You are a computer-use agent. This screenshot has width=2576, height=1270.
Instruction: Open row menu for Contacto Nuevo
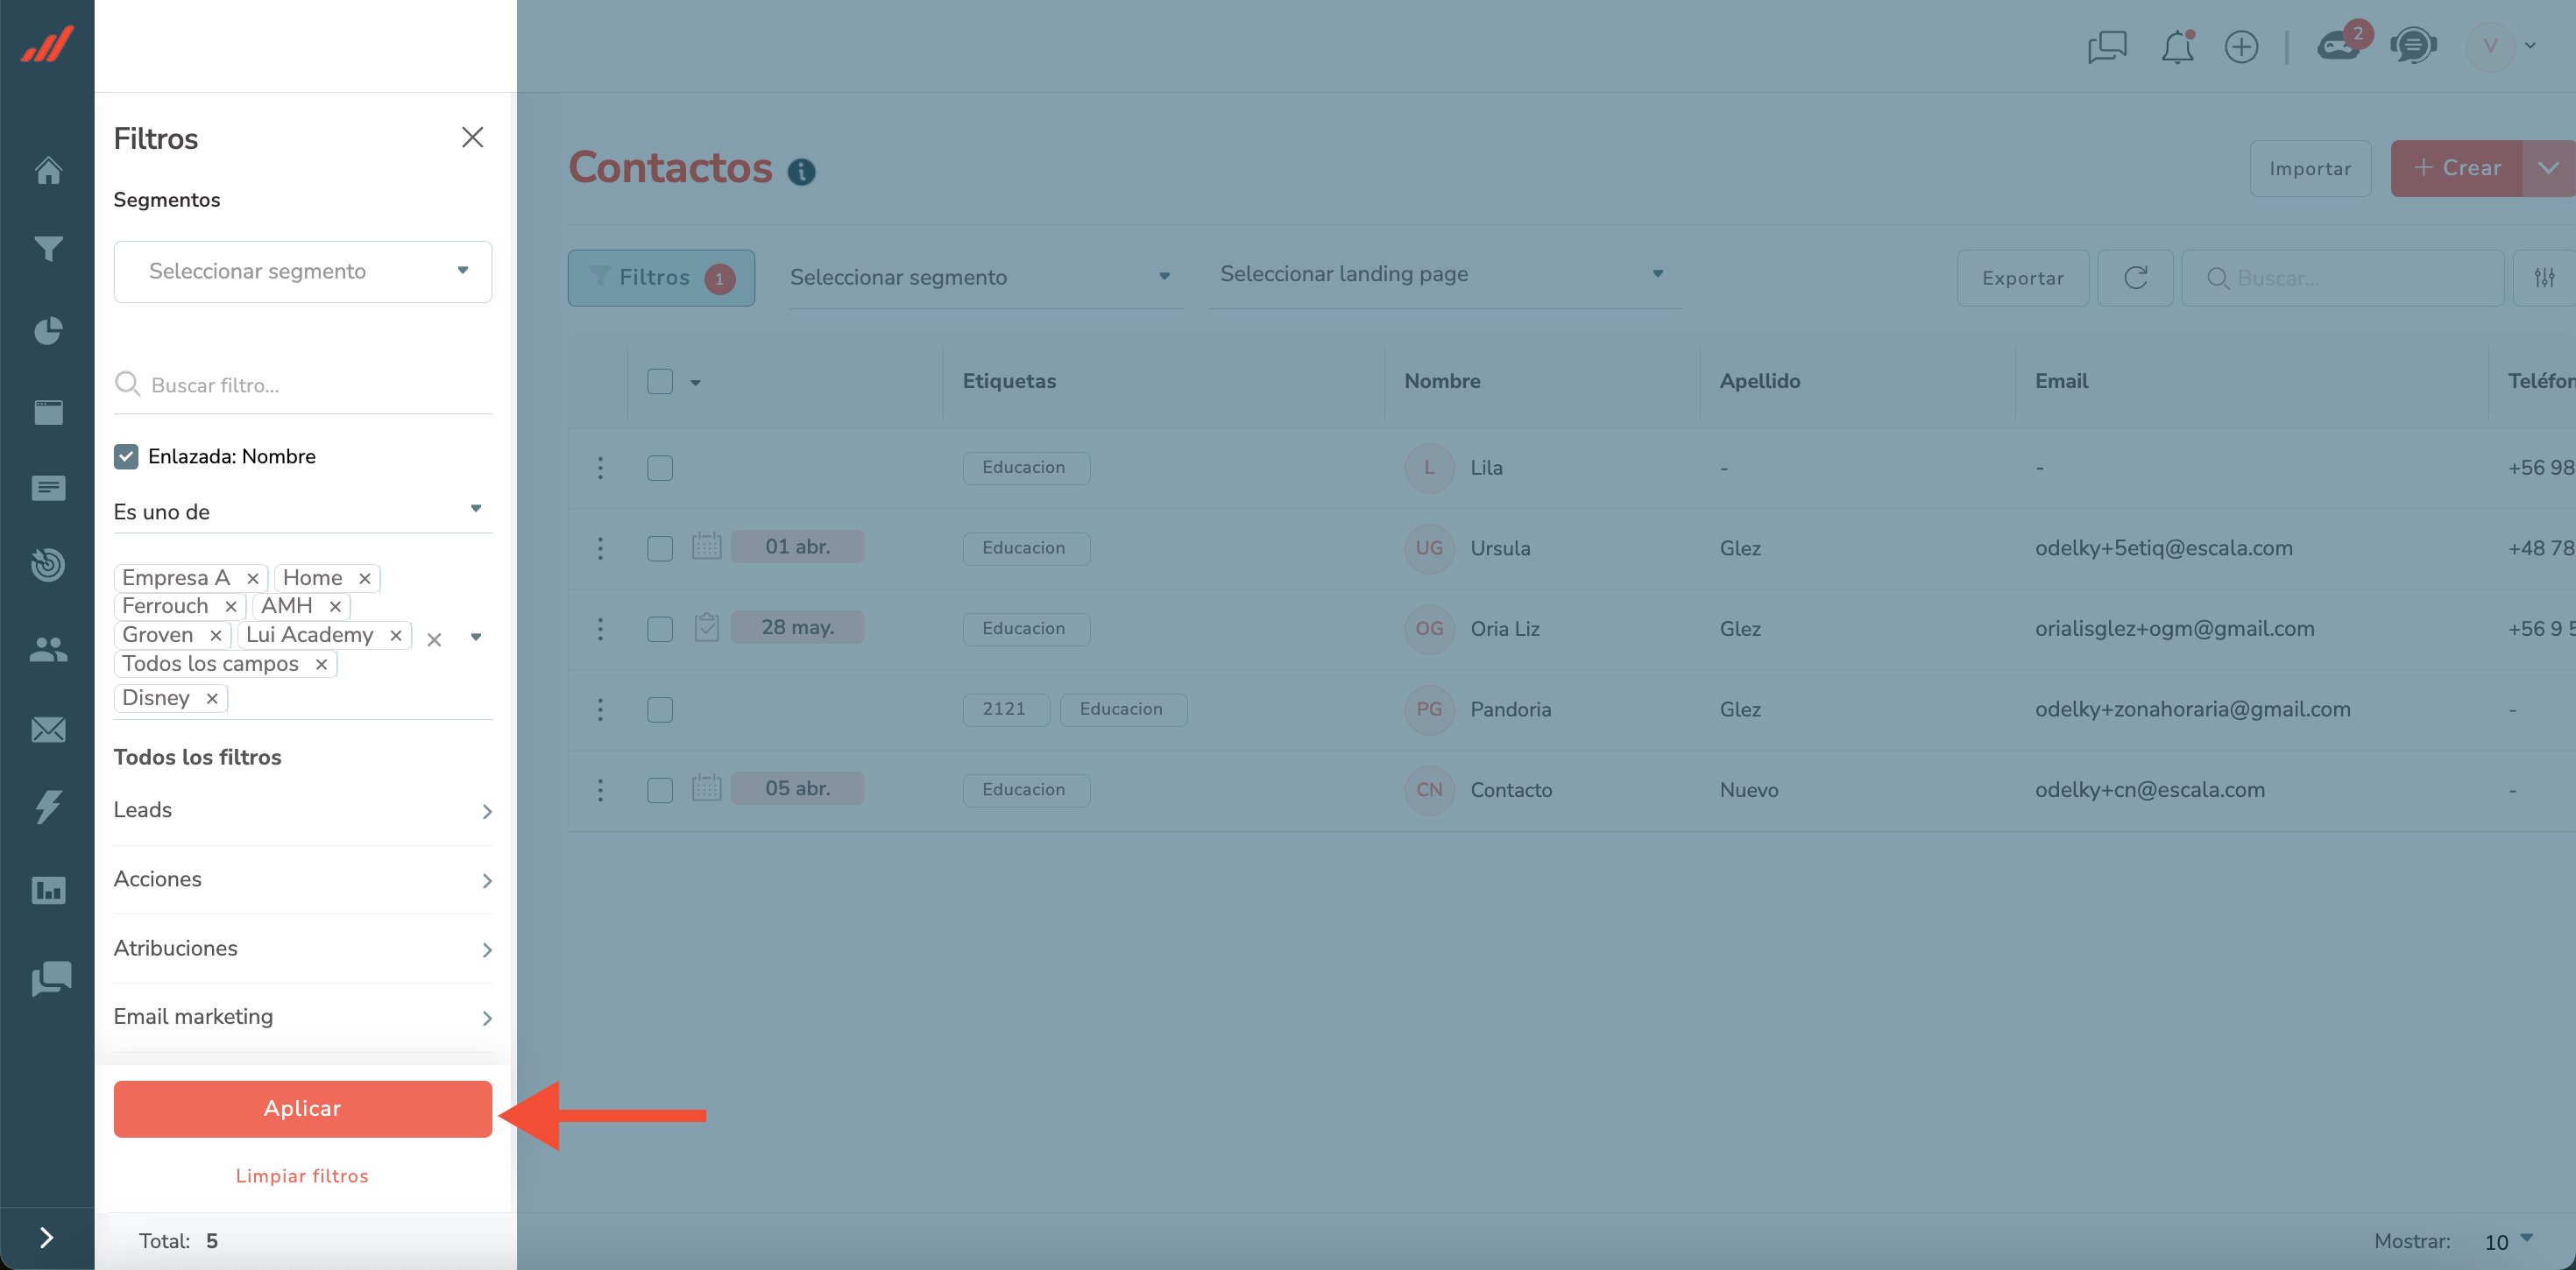[x=600, y=789]
